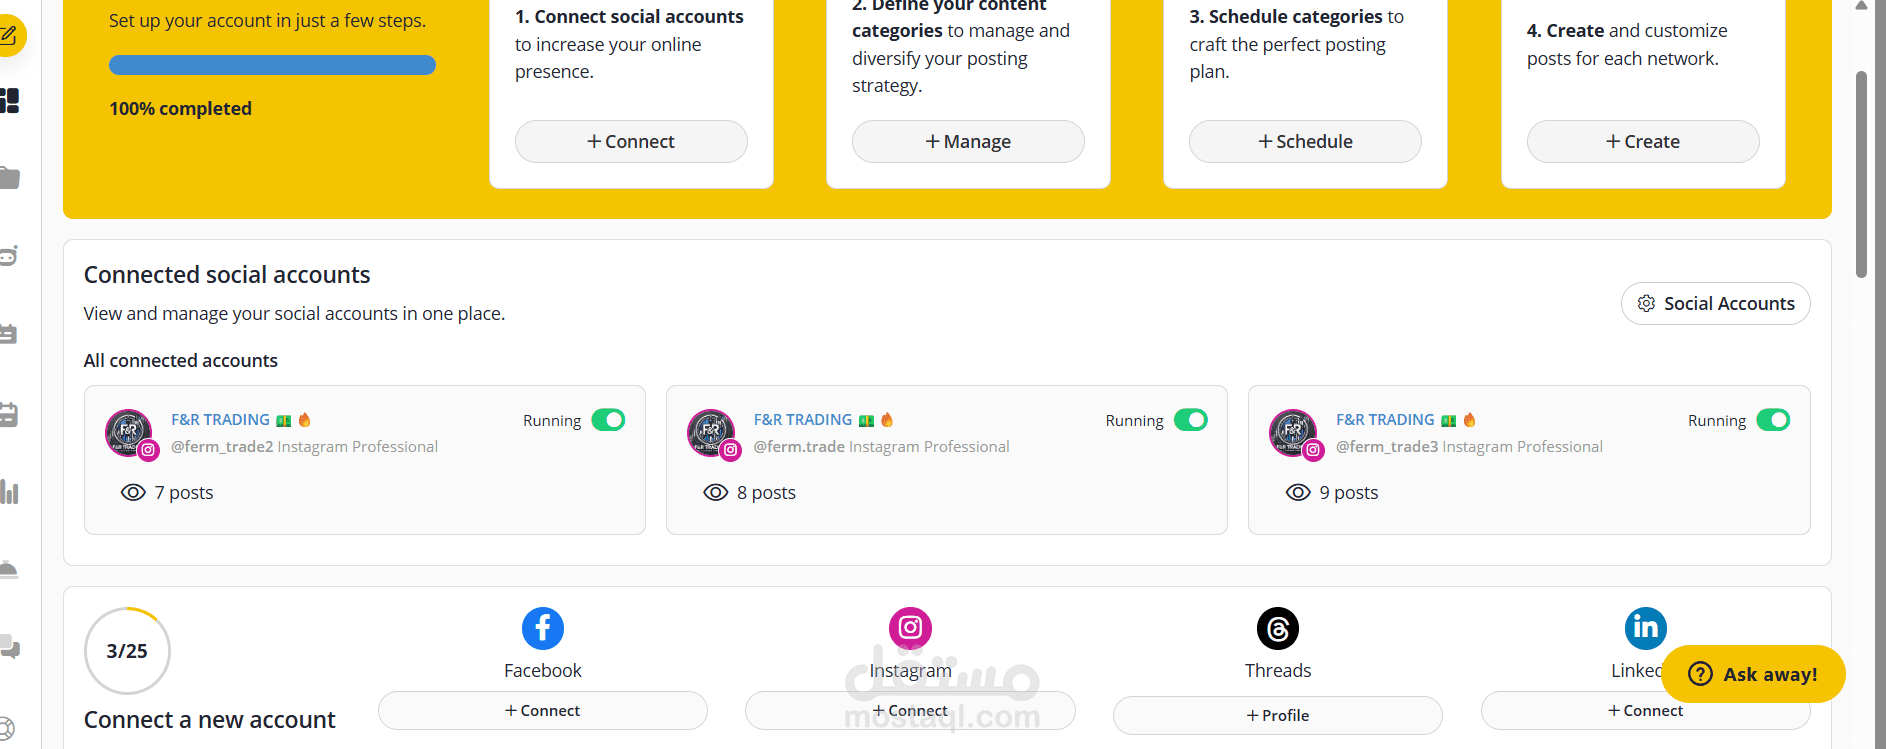Click Connect under Connect social accounts step

point(631,141)
